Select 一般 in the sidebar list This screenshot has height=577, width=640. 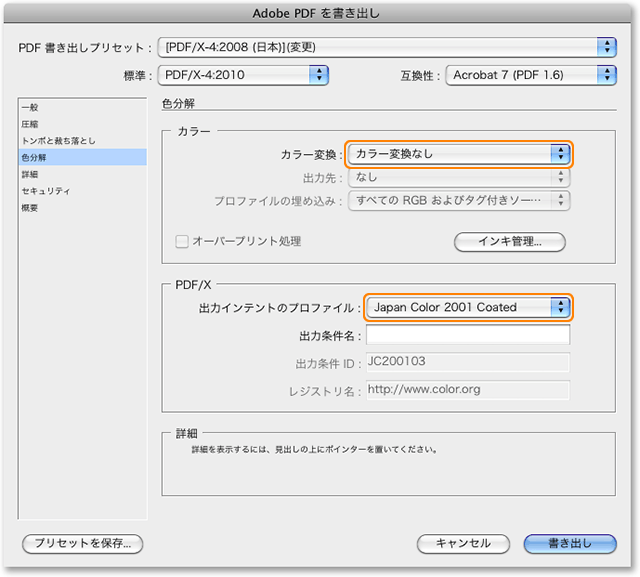(x=31, y=107)
